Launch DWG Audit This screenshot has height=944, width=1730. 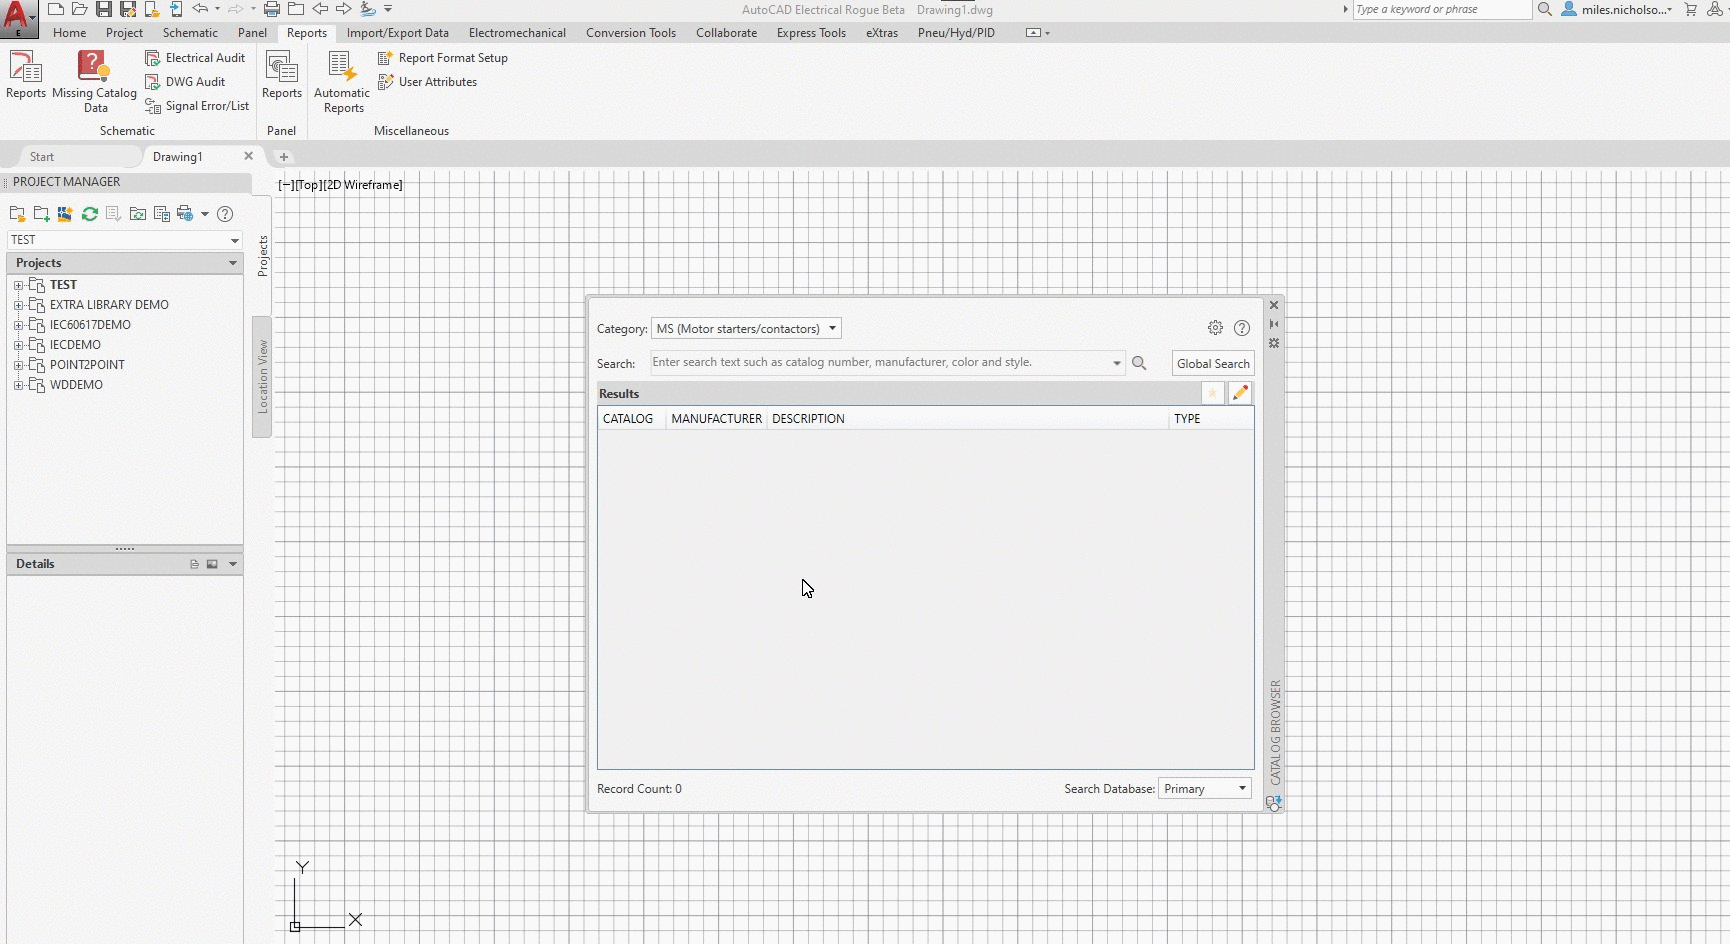(x=185, y=82)
